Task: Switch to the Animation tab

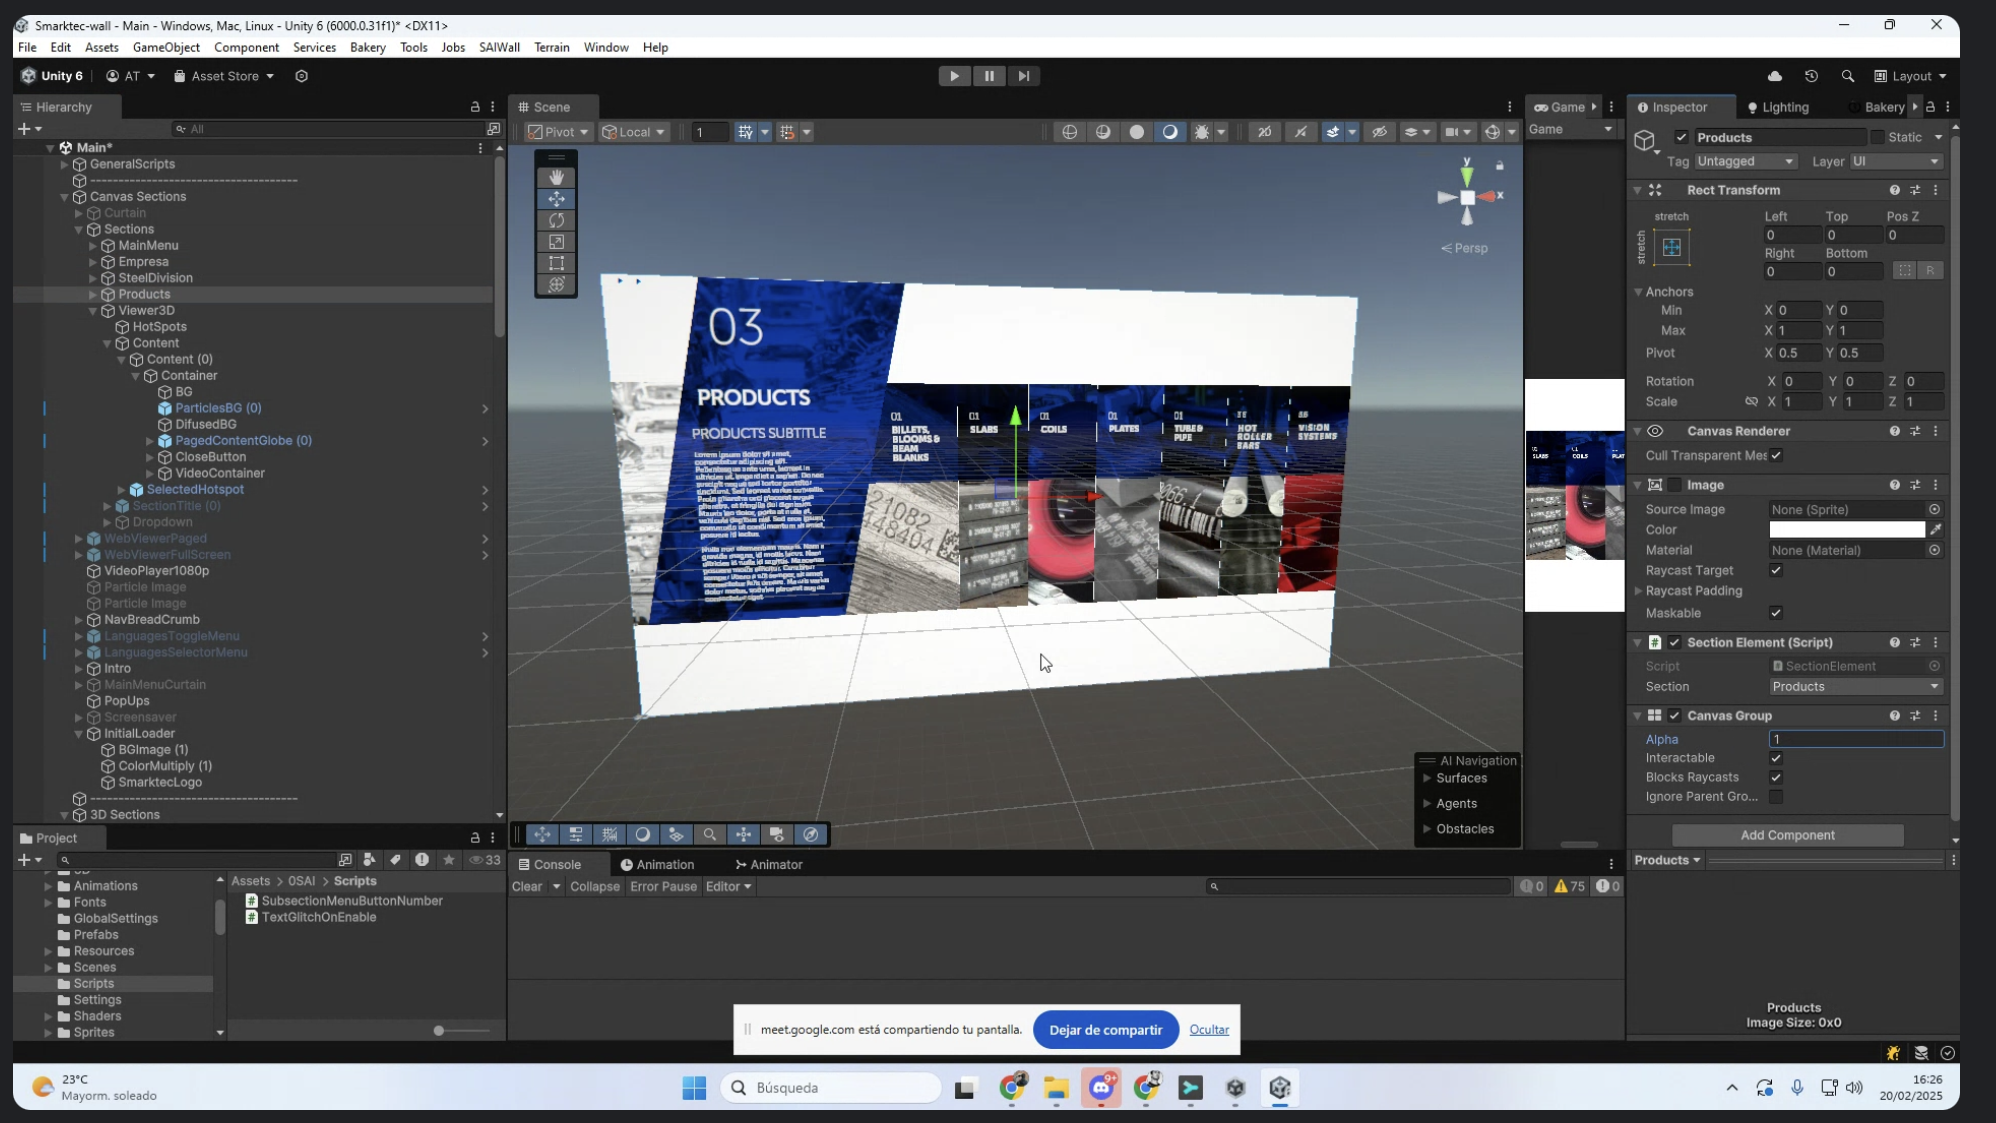Action: tap(657, 865)
